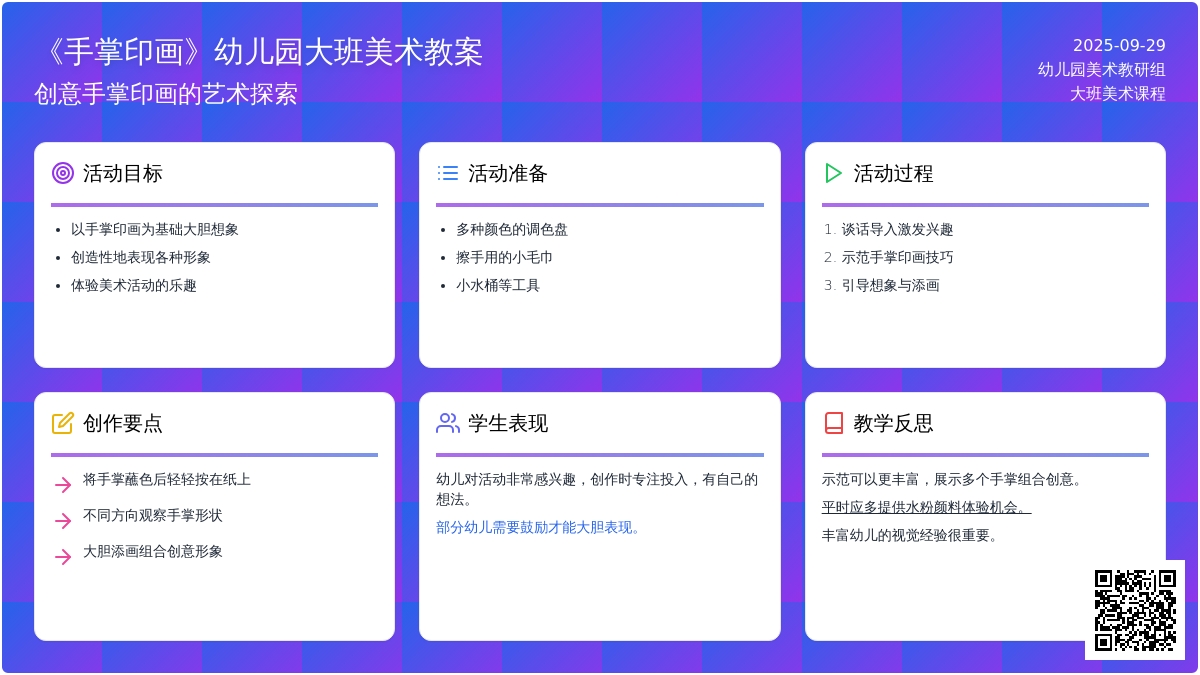
Task: Click the target icon beside 活动目标
Action: (x=63, y=173)
